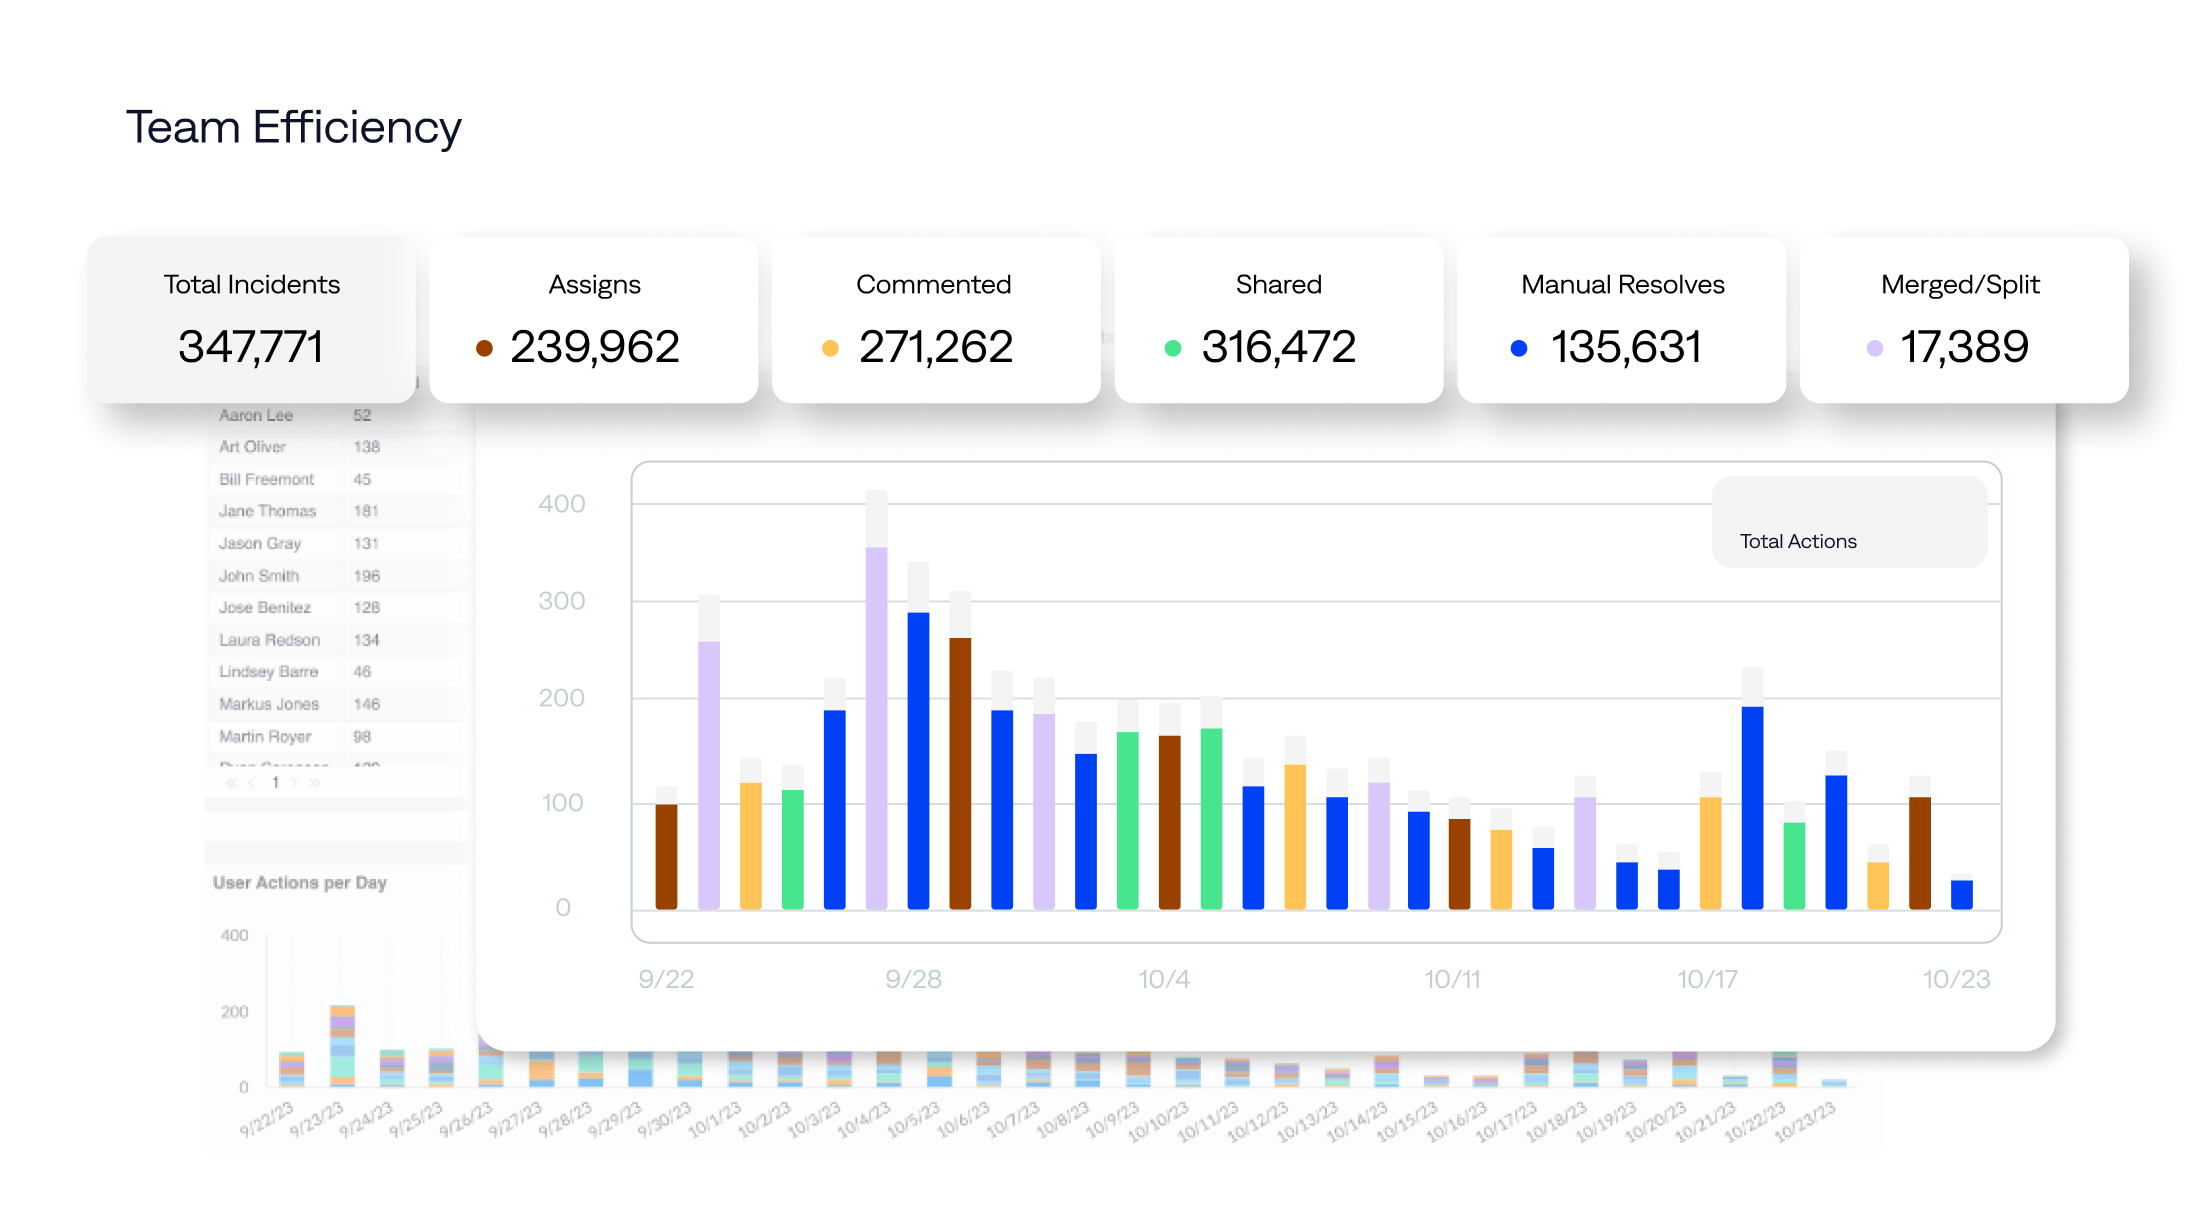Viewport: 2201px width, 1232px height.
Task: Select the John Smith row
Action: coord(340,576)
